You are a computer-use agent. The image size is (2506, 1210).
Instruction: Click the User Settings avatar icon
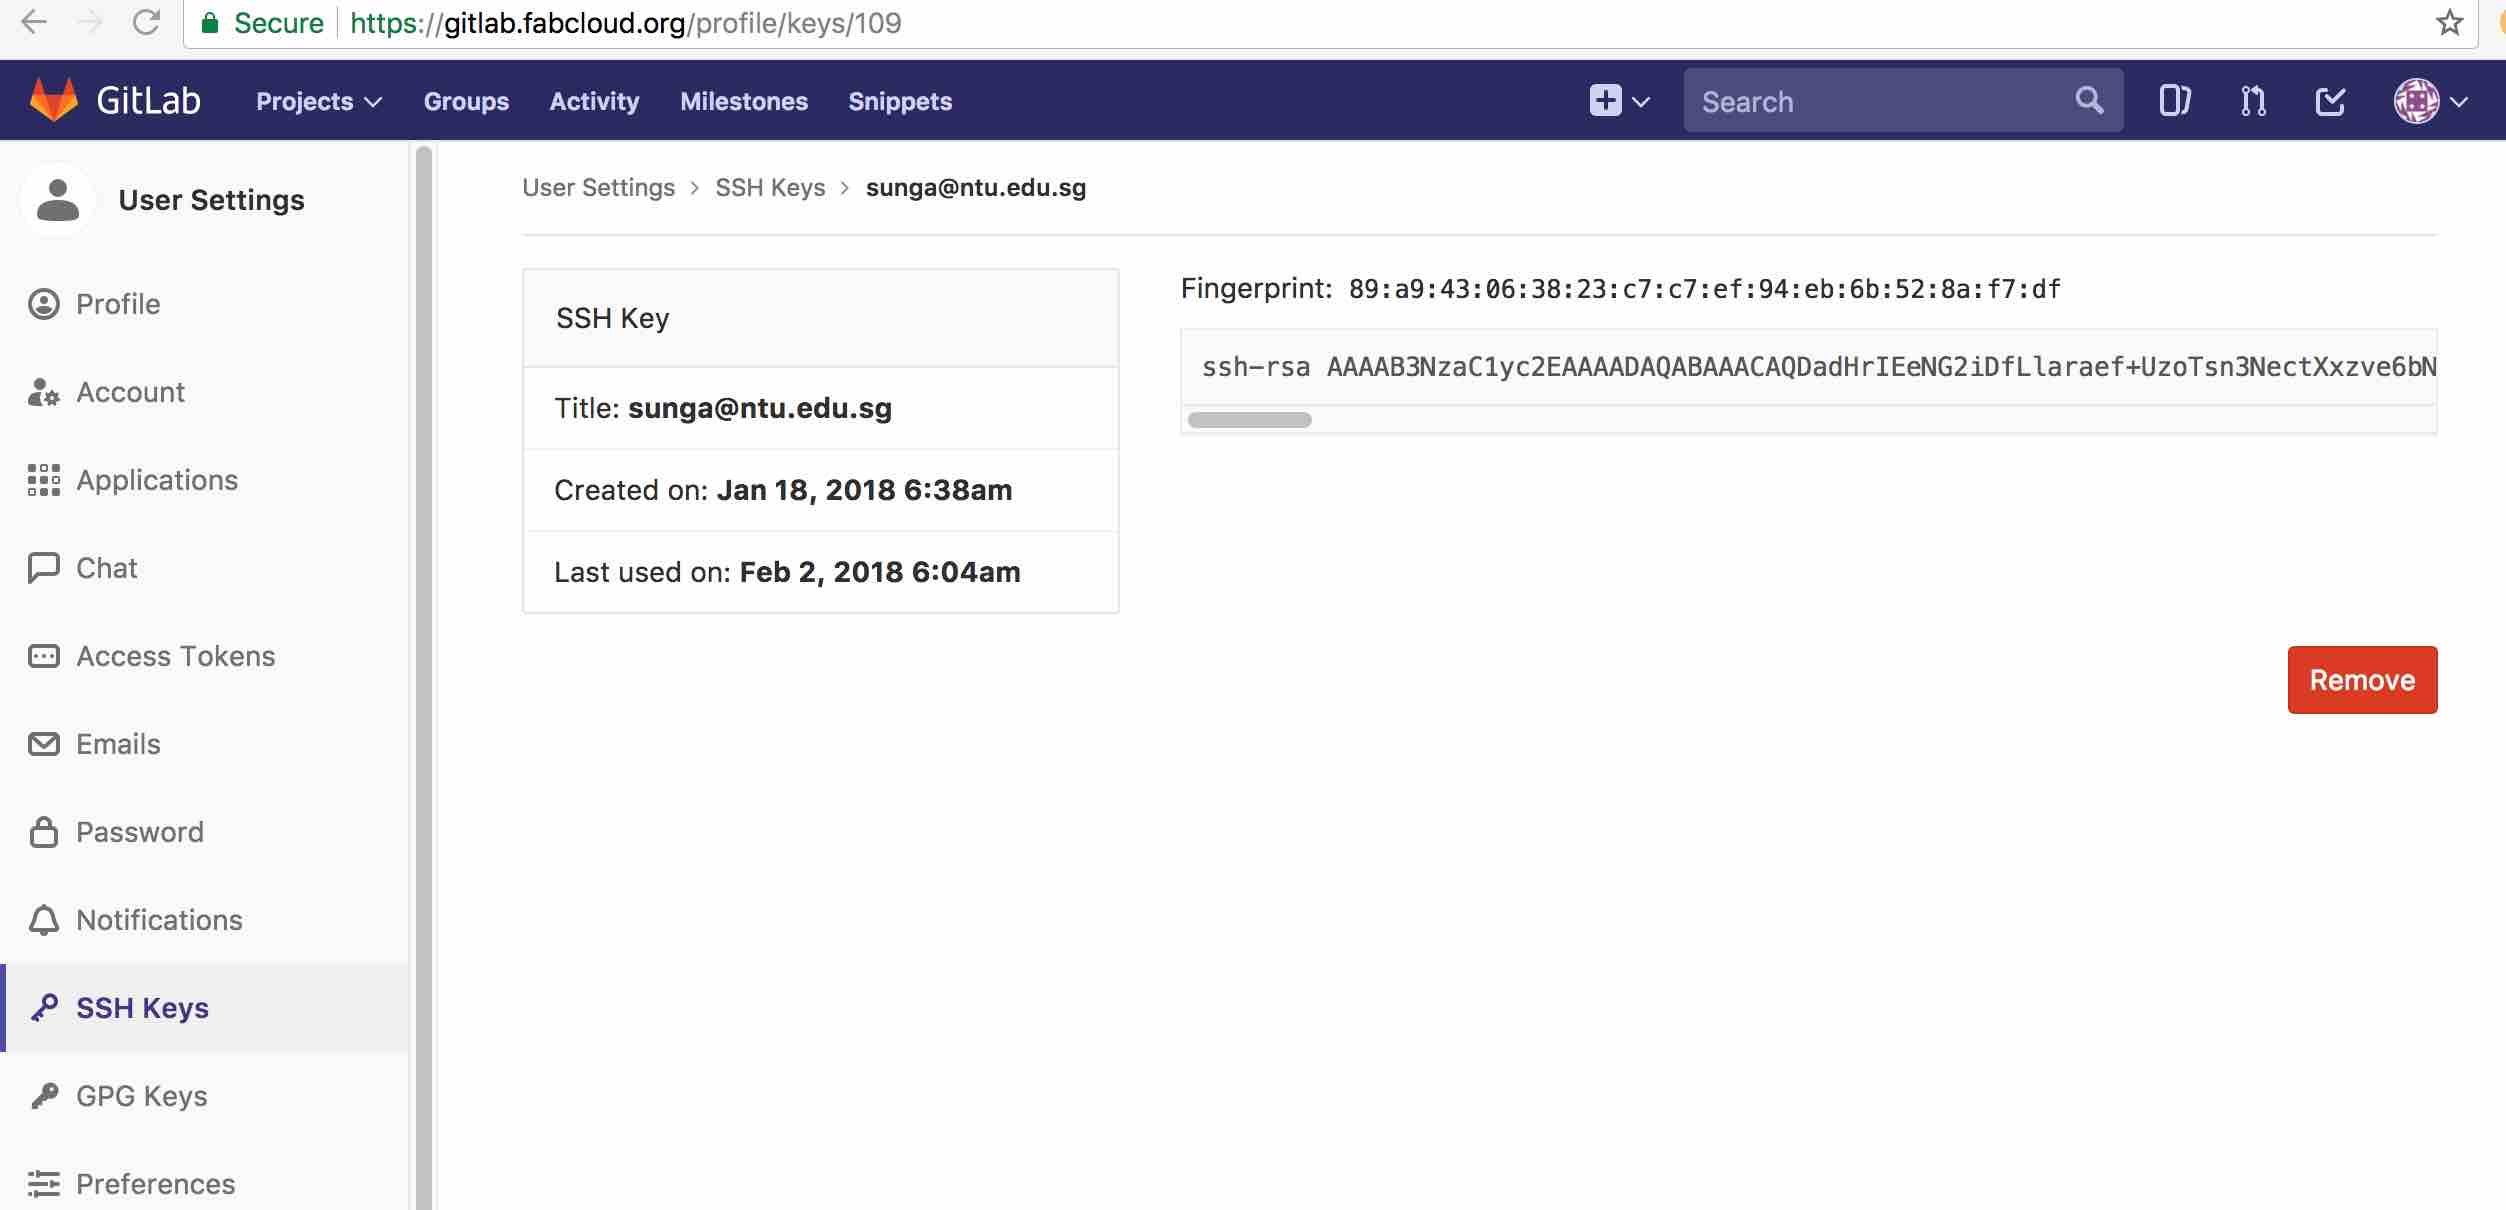tap(58, 200)
